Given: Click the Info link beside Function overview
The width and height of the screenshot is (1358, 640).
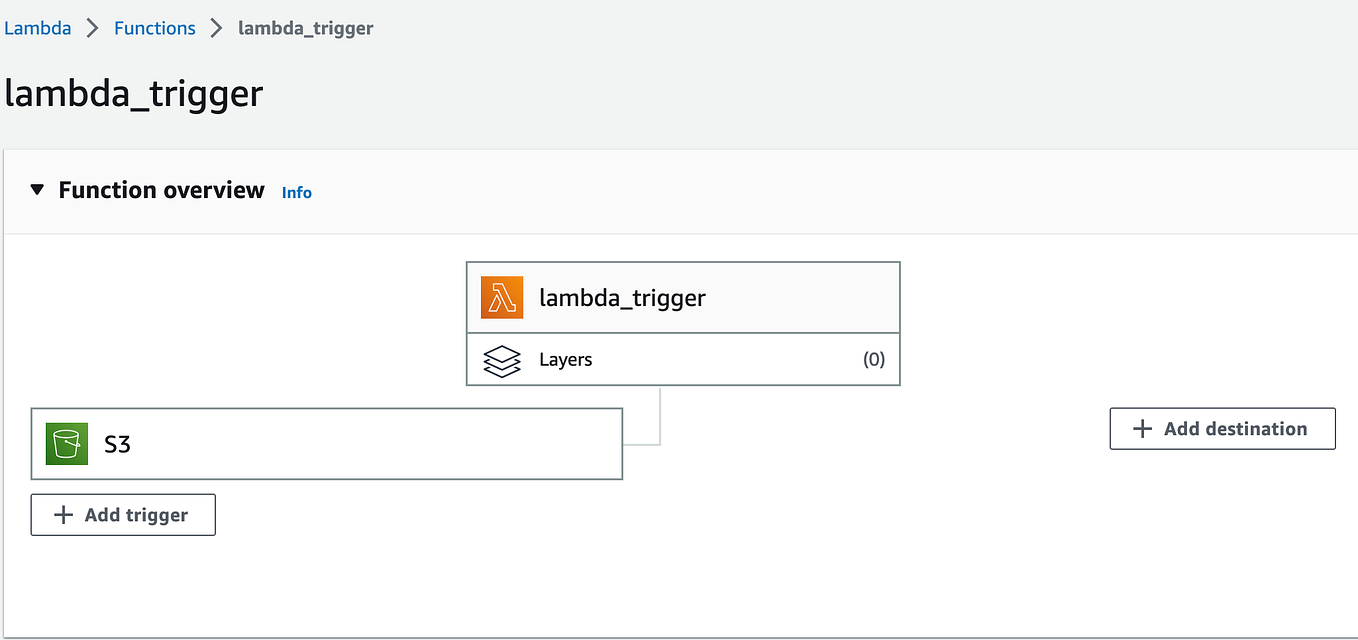Looking at the screenshot, I should tap(296, 192).
